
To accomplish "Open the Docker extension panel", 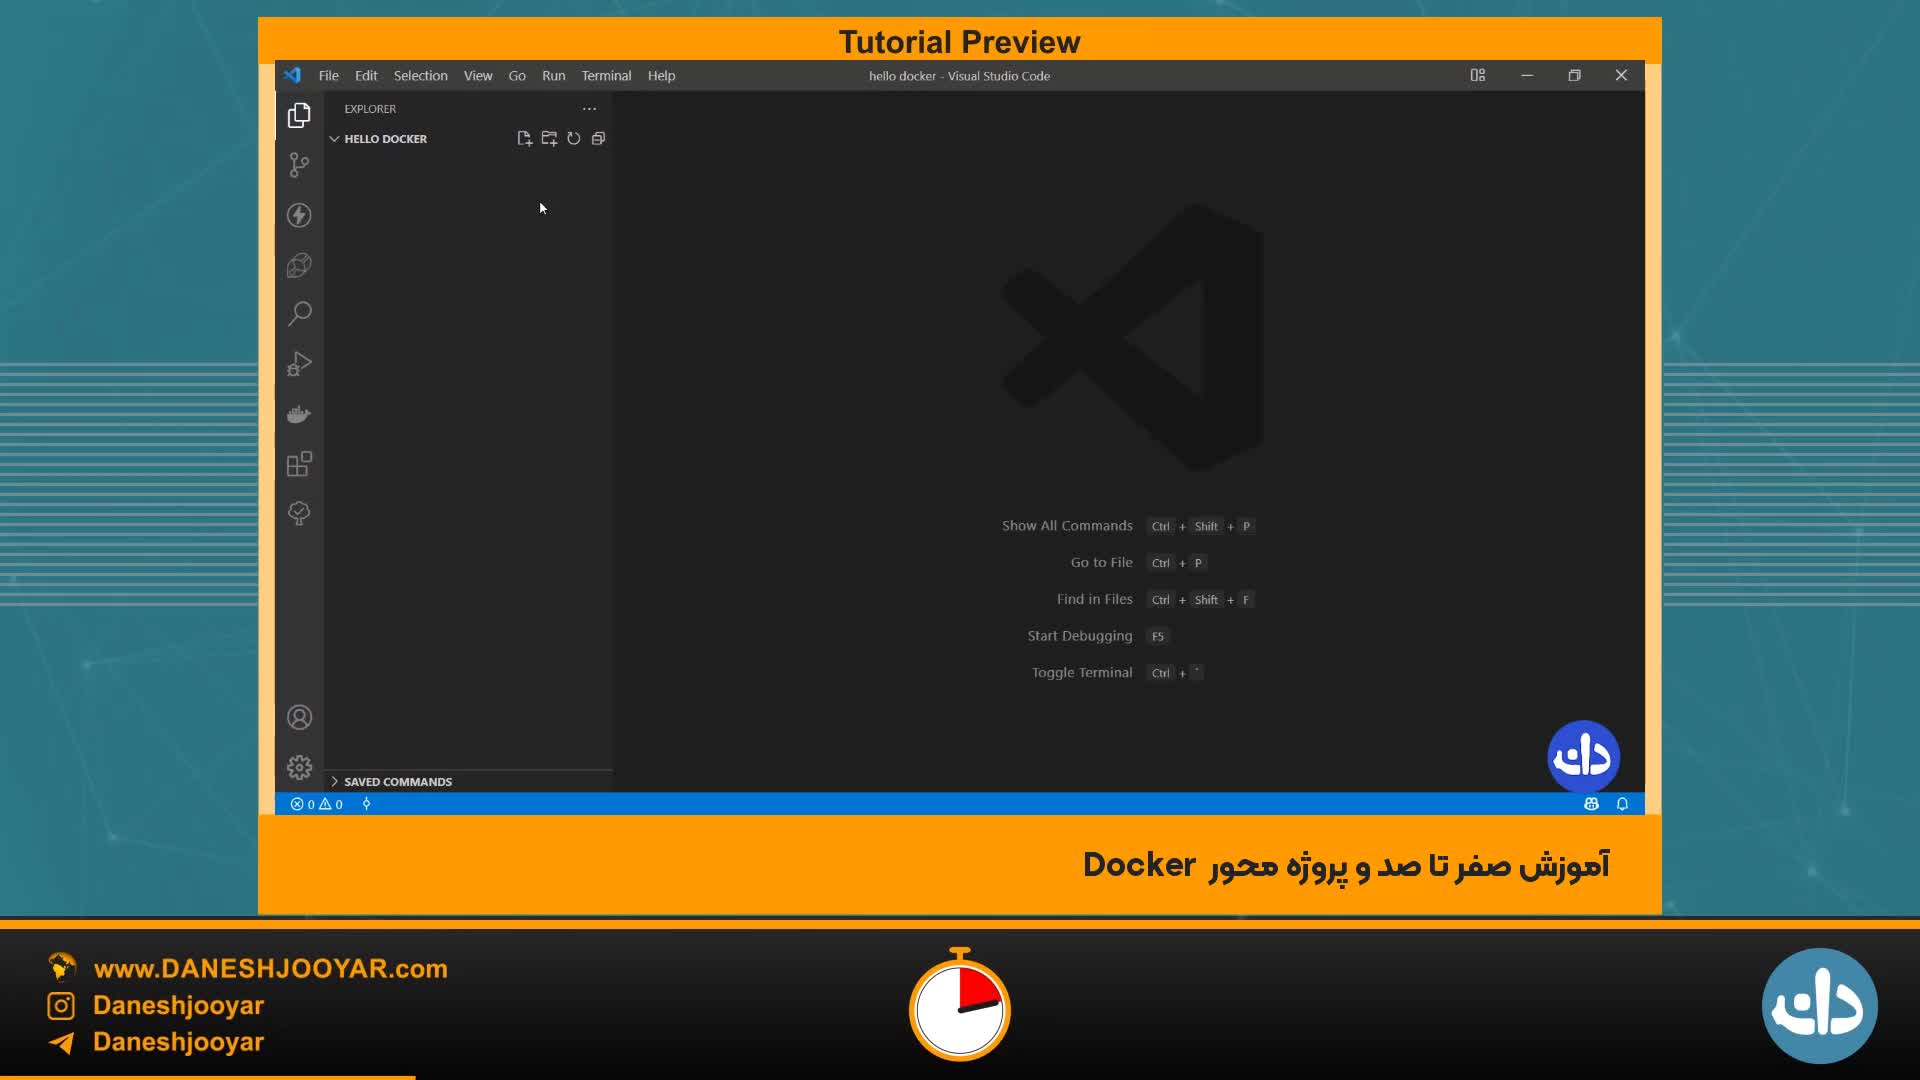I will pyautogui.click(x=299, y=414).
